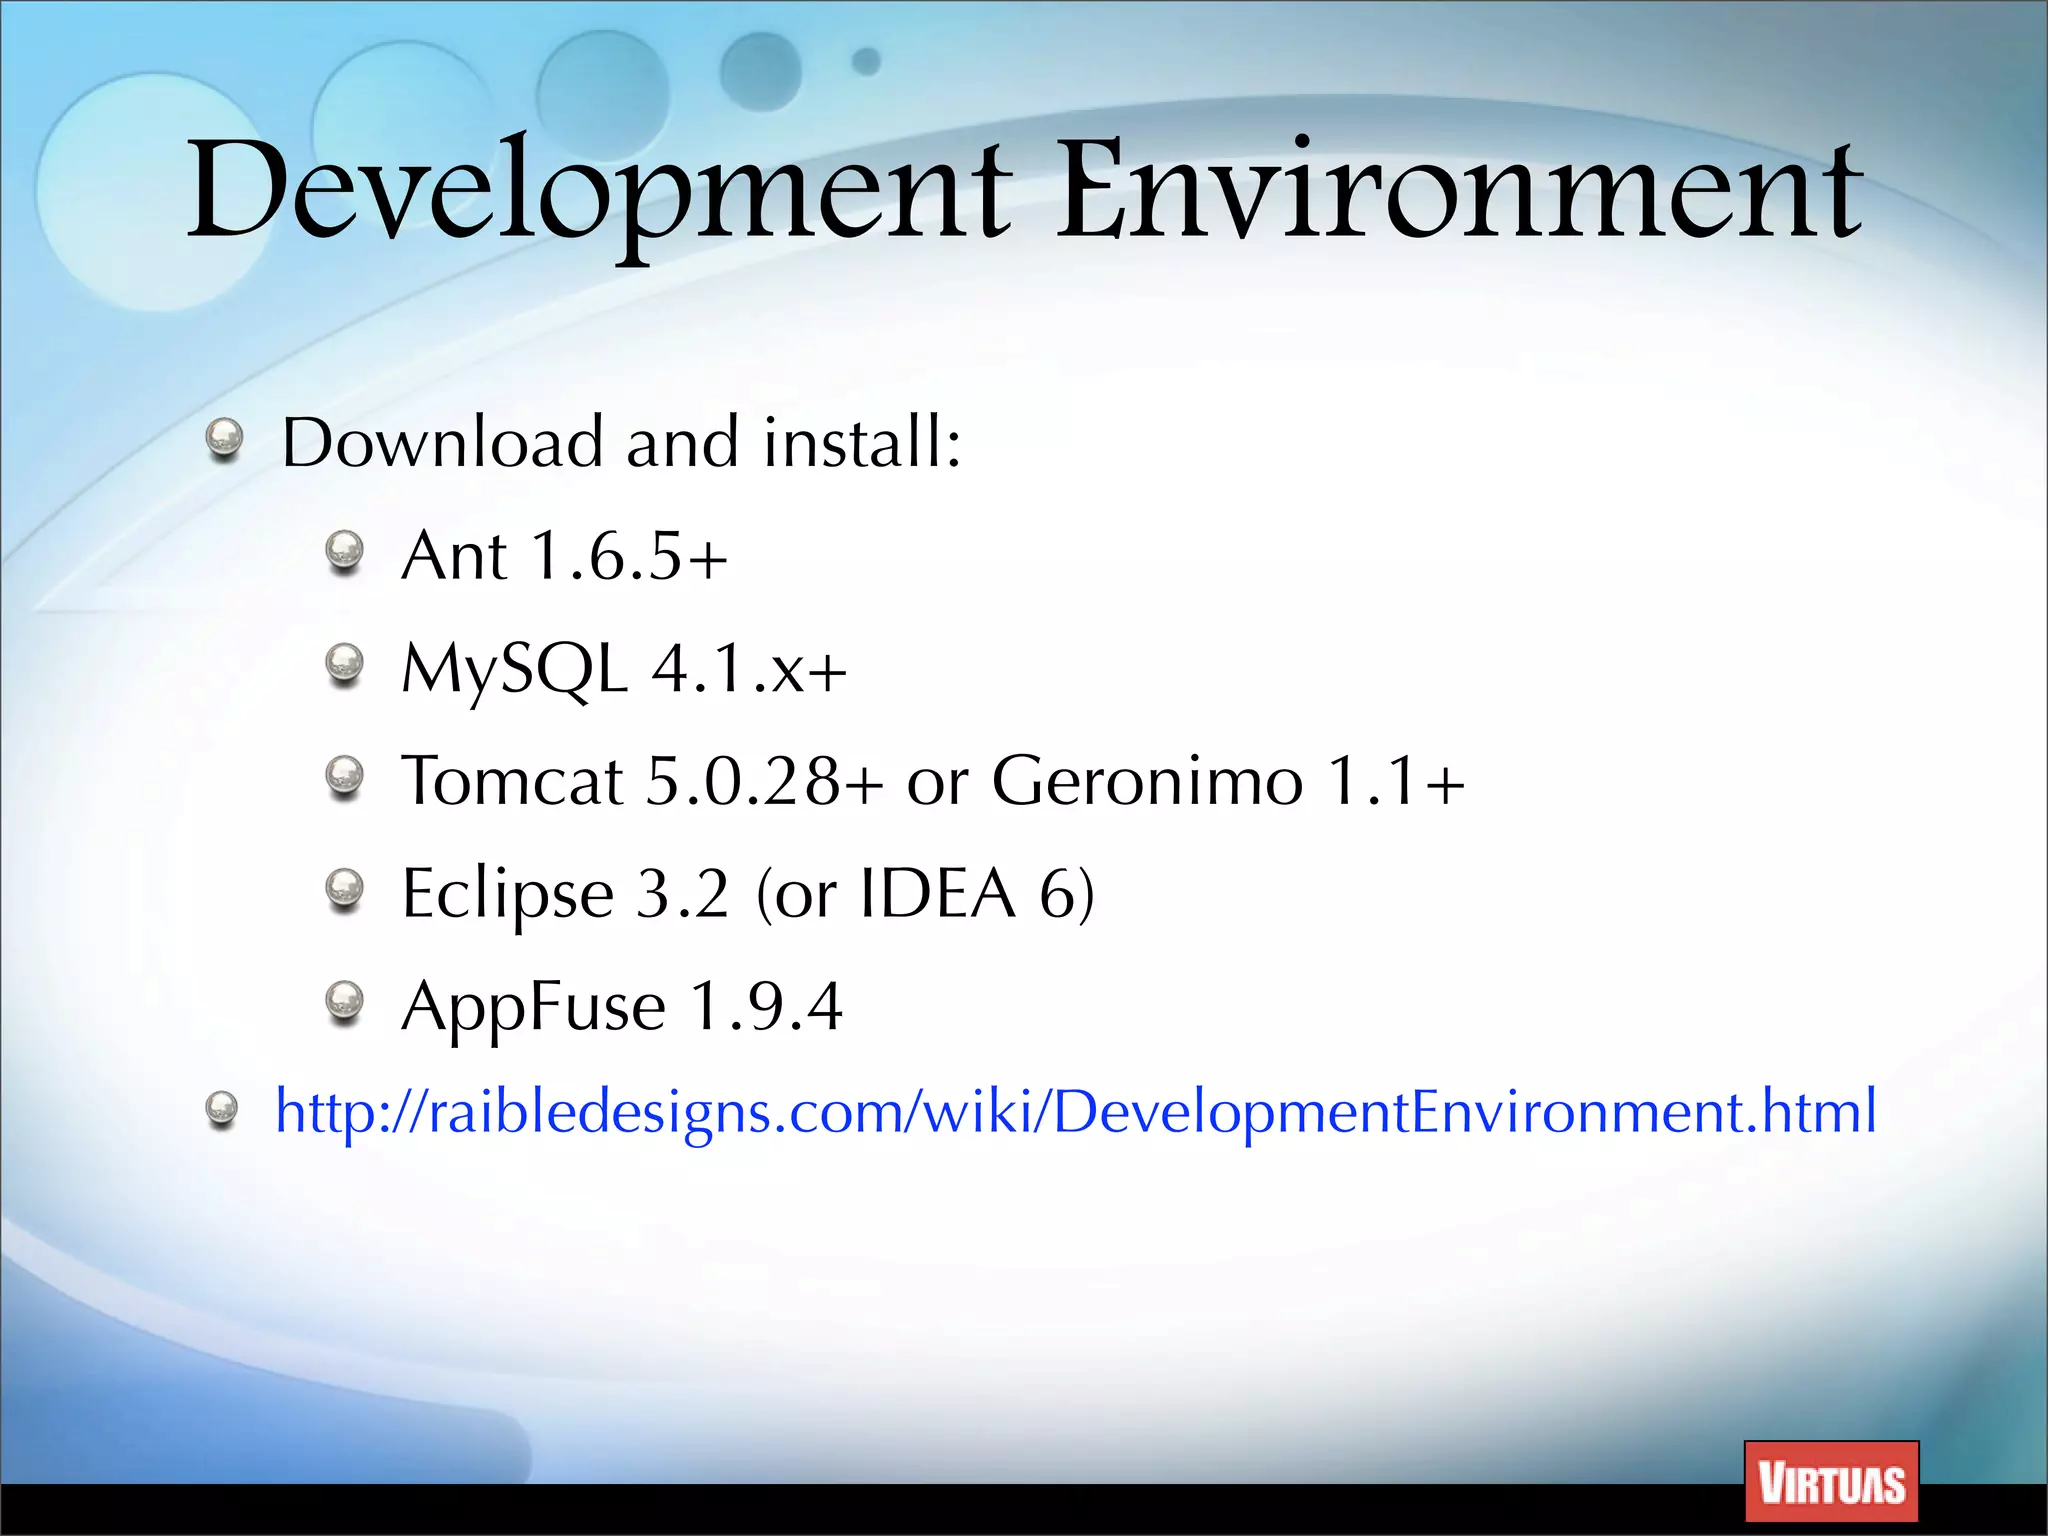Click the bullet next to Ant 1.6.5+

point(345,551)
